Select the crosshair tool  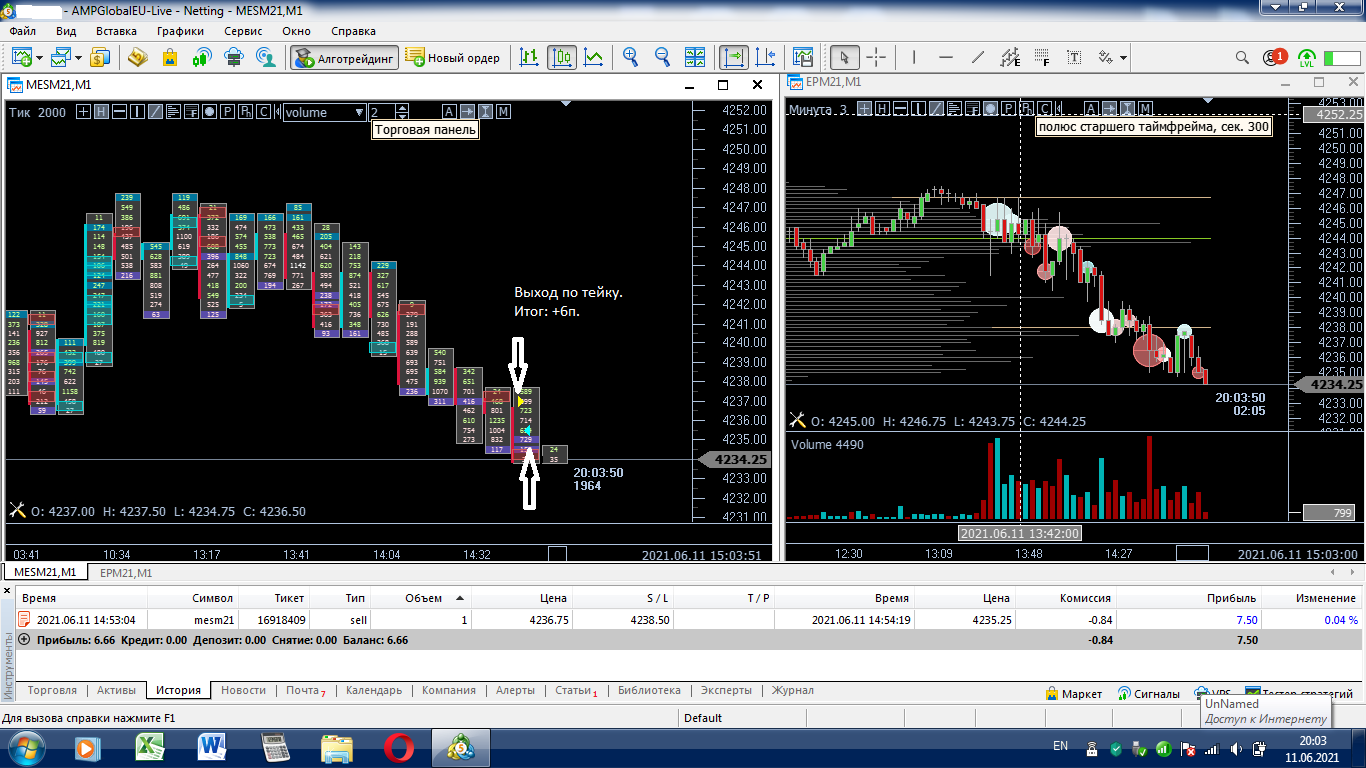tap(876, 57)
